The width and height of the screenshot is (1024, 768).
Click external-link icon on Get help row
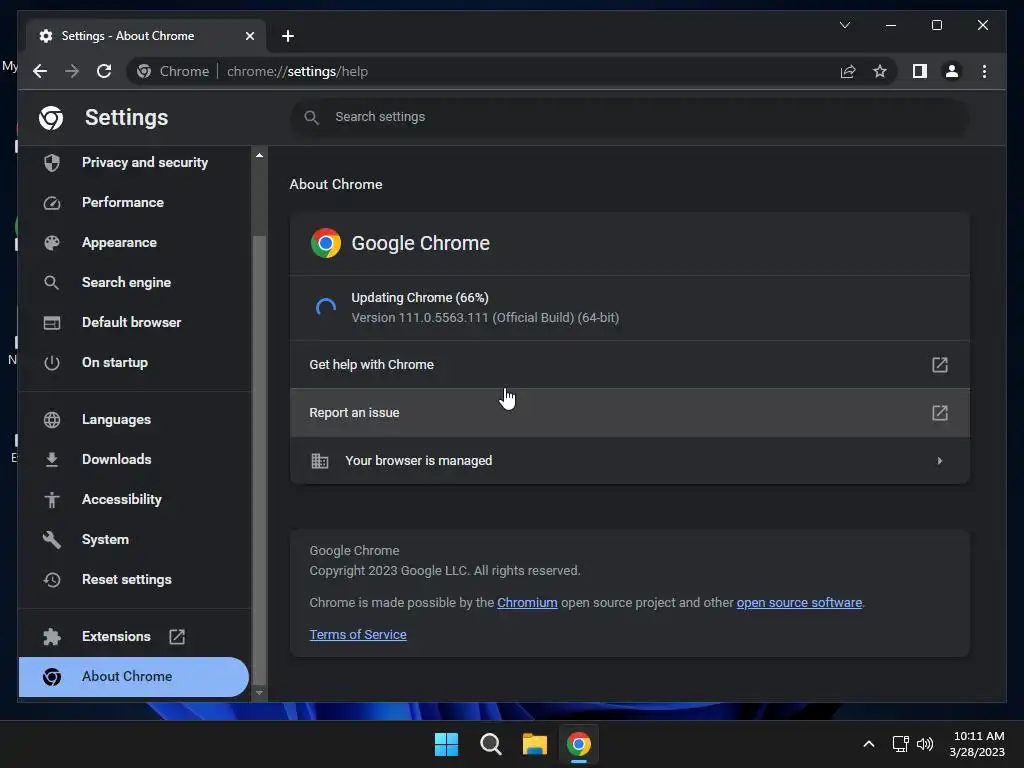point(940,364)
